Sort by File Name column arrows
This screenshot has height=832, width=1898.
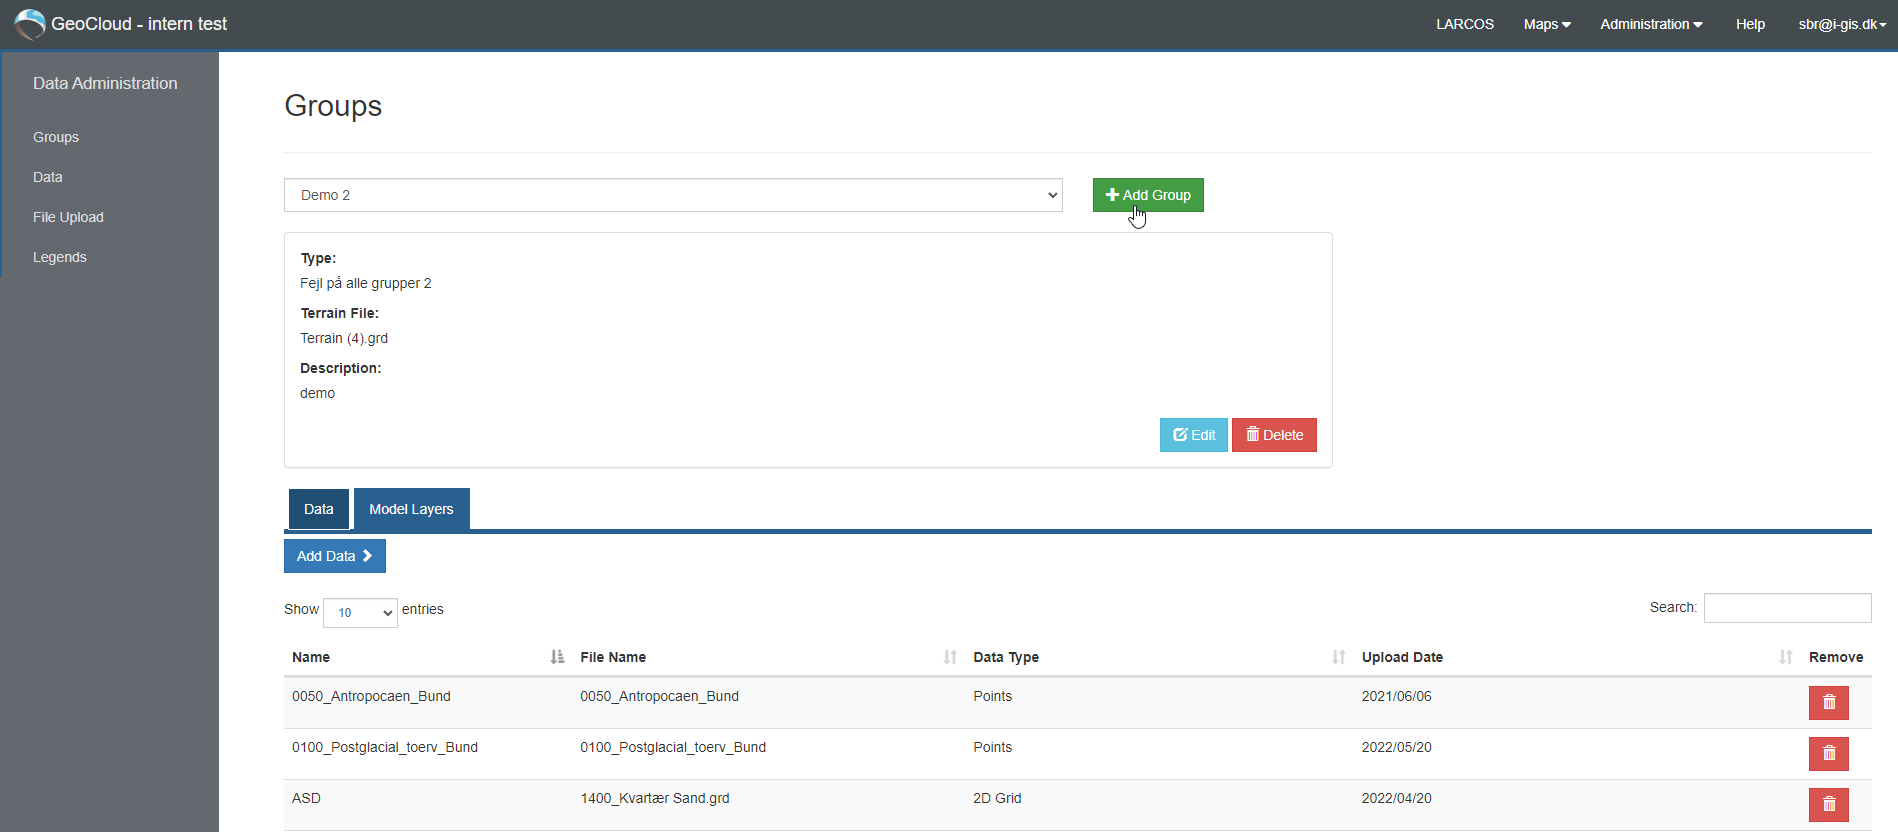(950, 657)
